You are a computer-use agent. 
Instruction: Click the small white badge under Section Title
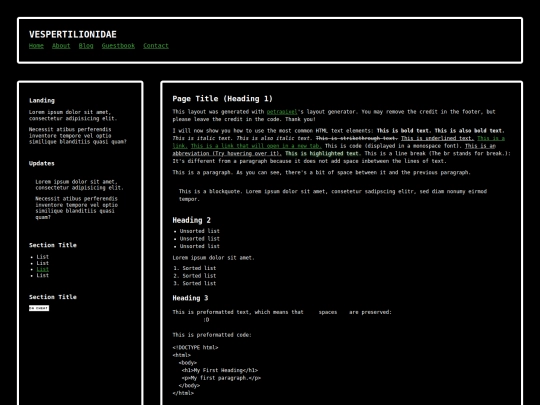point(39,308)
